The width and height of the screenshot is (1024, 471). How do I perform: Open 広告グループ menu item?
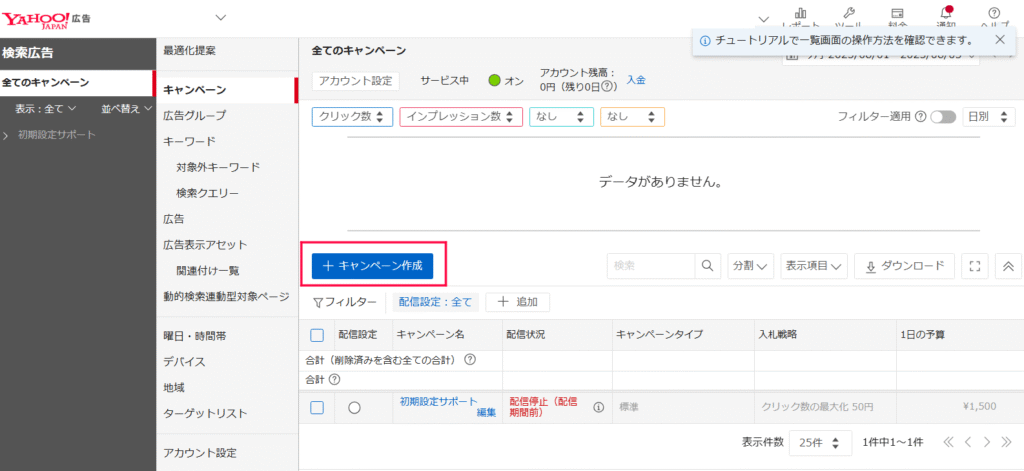pyautogui.click(x=195, y=116)
